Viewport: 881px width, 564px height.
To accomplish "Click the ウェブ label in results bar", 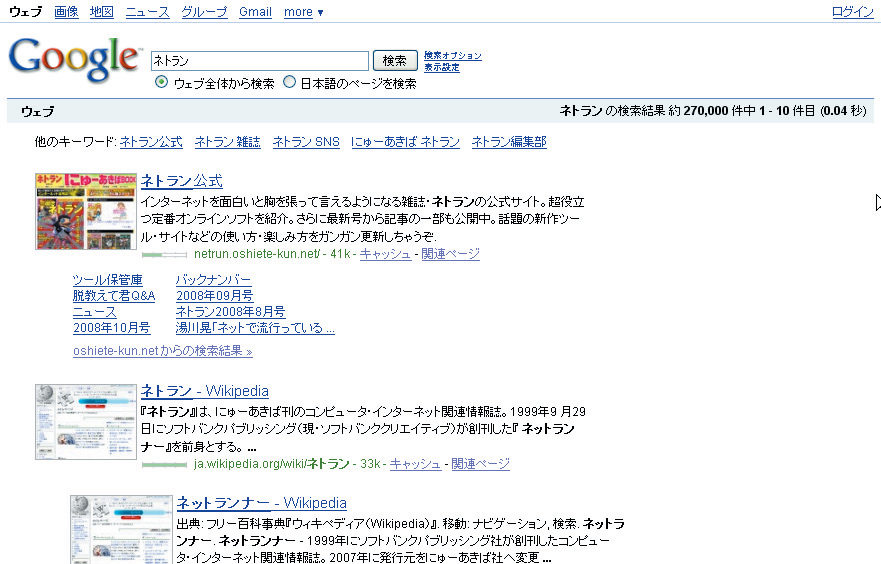I will (38, 111).
